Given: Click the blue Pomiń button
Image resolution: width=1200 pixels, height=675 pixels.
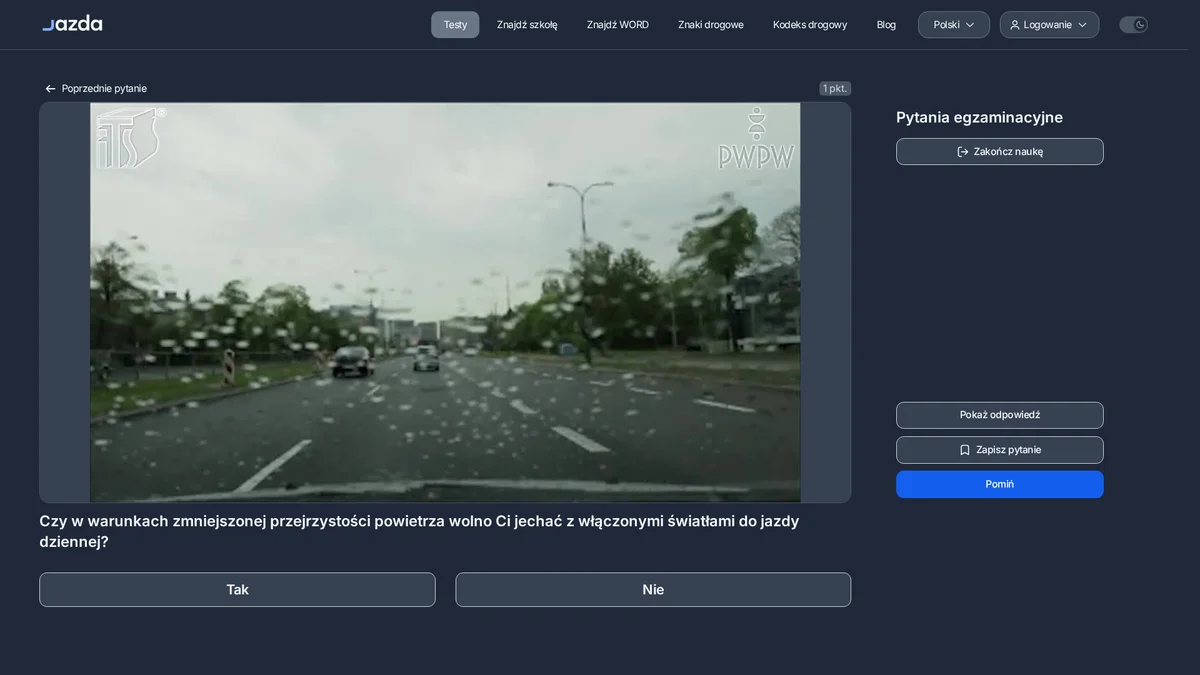Looking at the screenshot, I should (1000, 484).
